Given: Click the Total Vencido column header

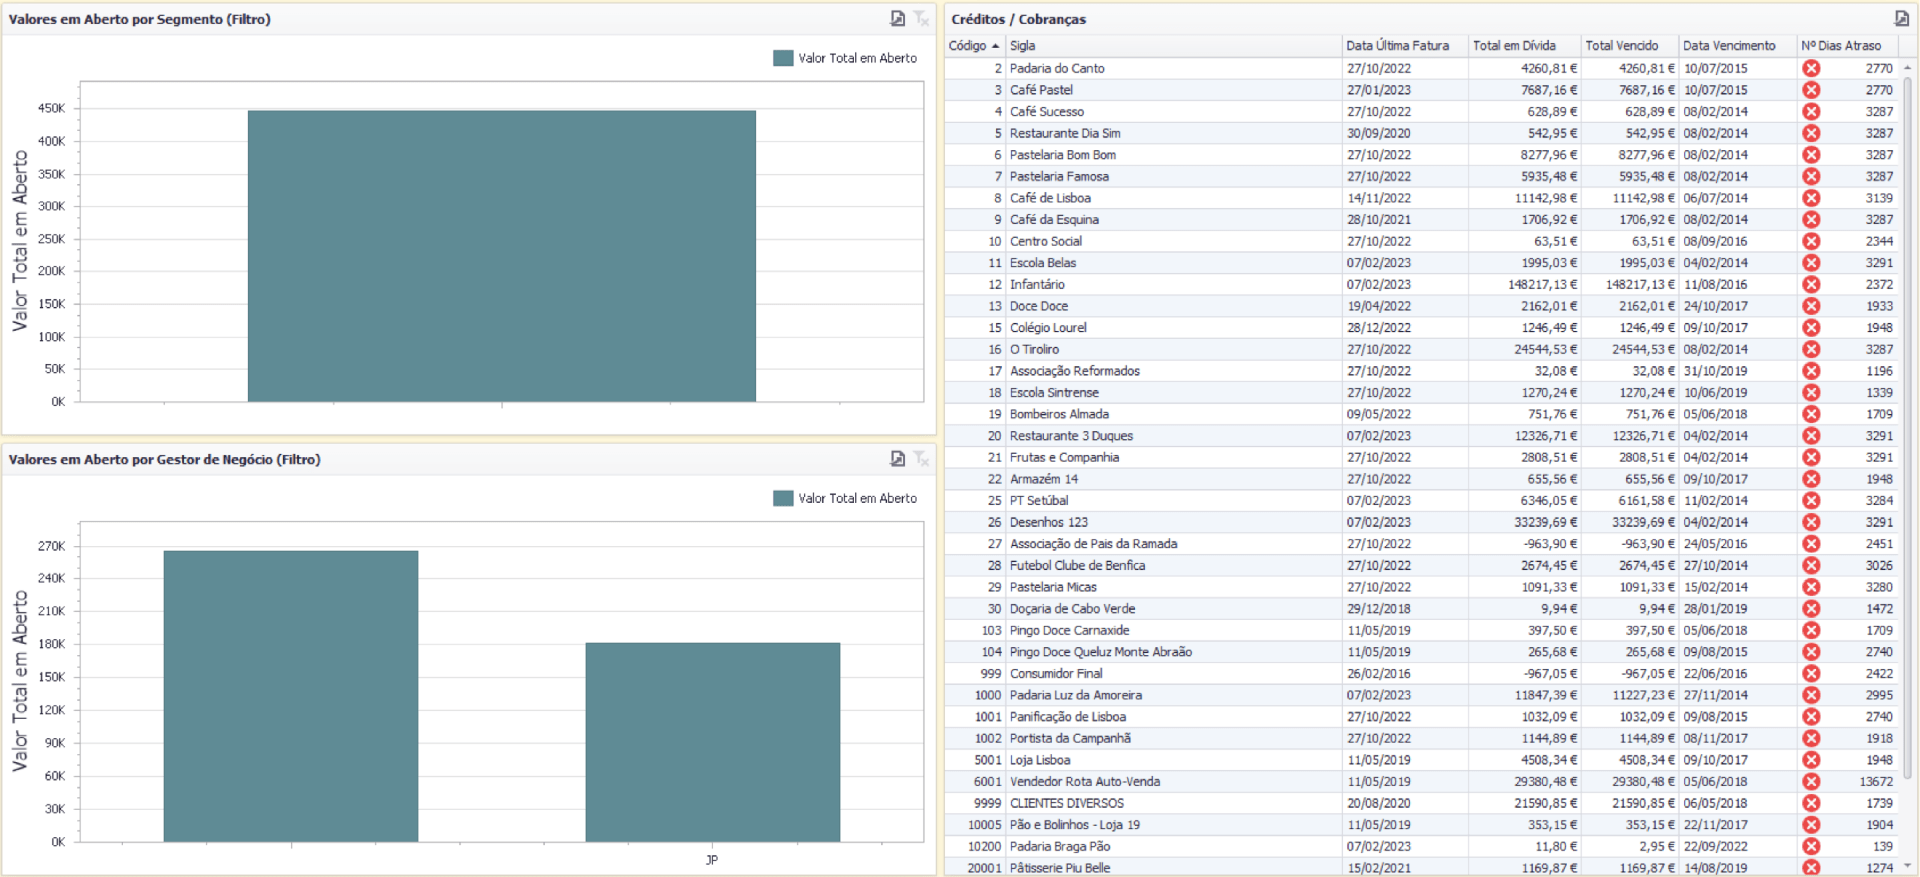Looking at the screenshot, I should coord(1621,45).
